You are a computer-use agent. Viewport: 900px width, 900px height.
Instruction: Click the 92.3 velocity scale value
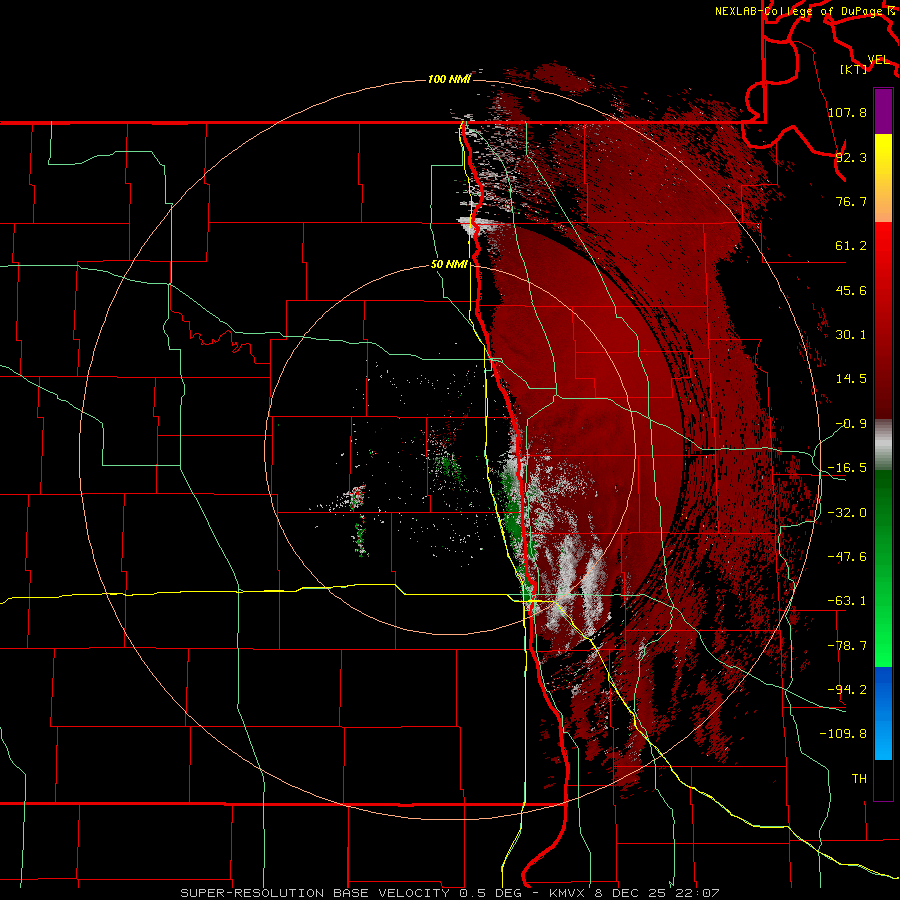(x=851, y=157)
